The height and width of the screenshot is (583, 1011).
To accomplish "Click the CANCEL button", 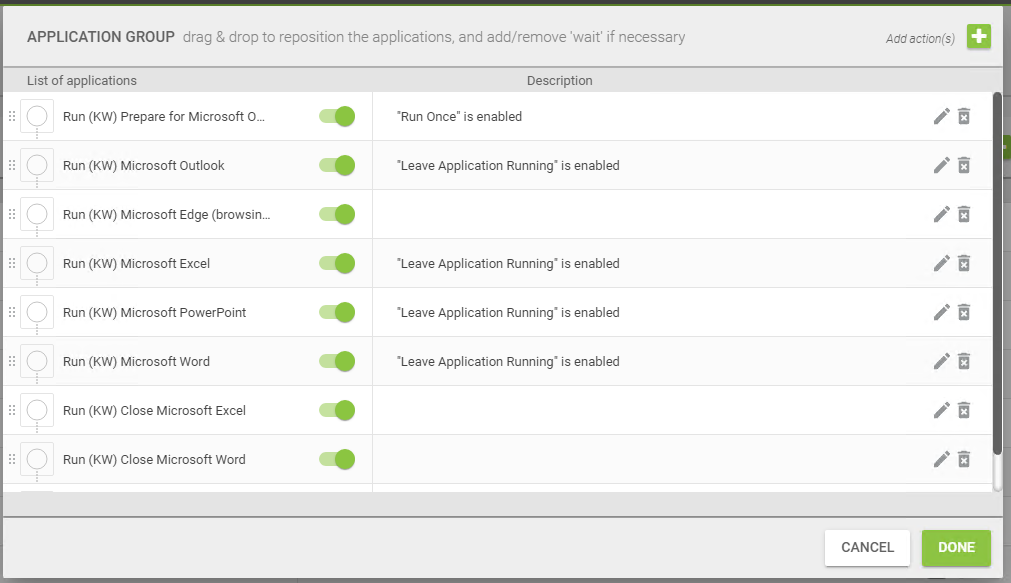I will pos(867,548).
